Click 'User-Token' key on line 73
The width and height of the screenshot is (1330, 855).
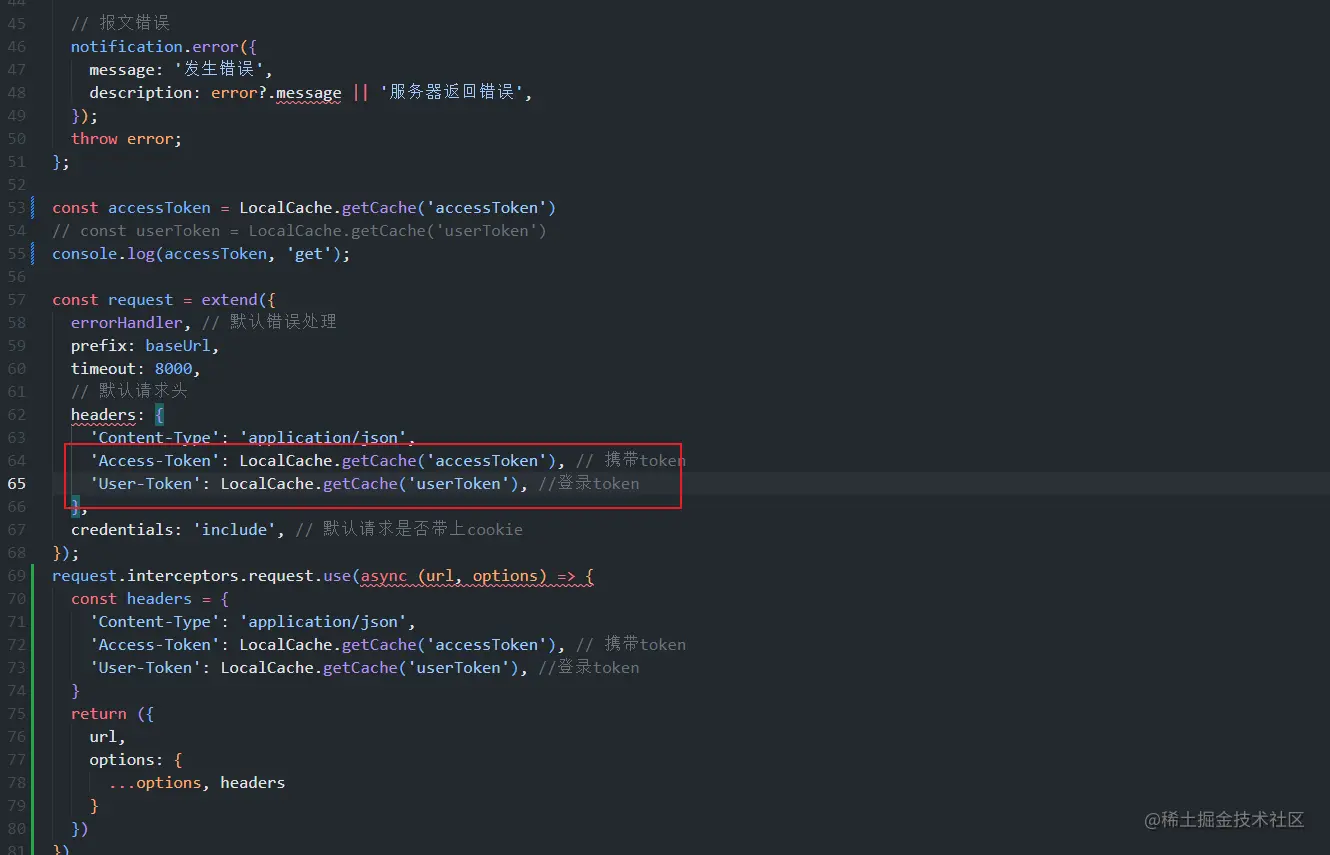click(x=145, y=667)
